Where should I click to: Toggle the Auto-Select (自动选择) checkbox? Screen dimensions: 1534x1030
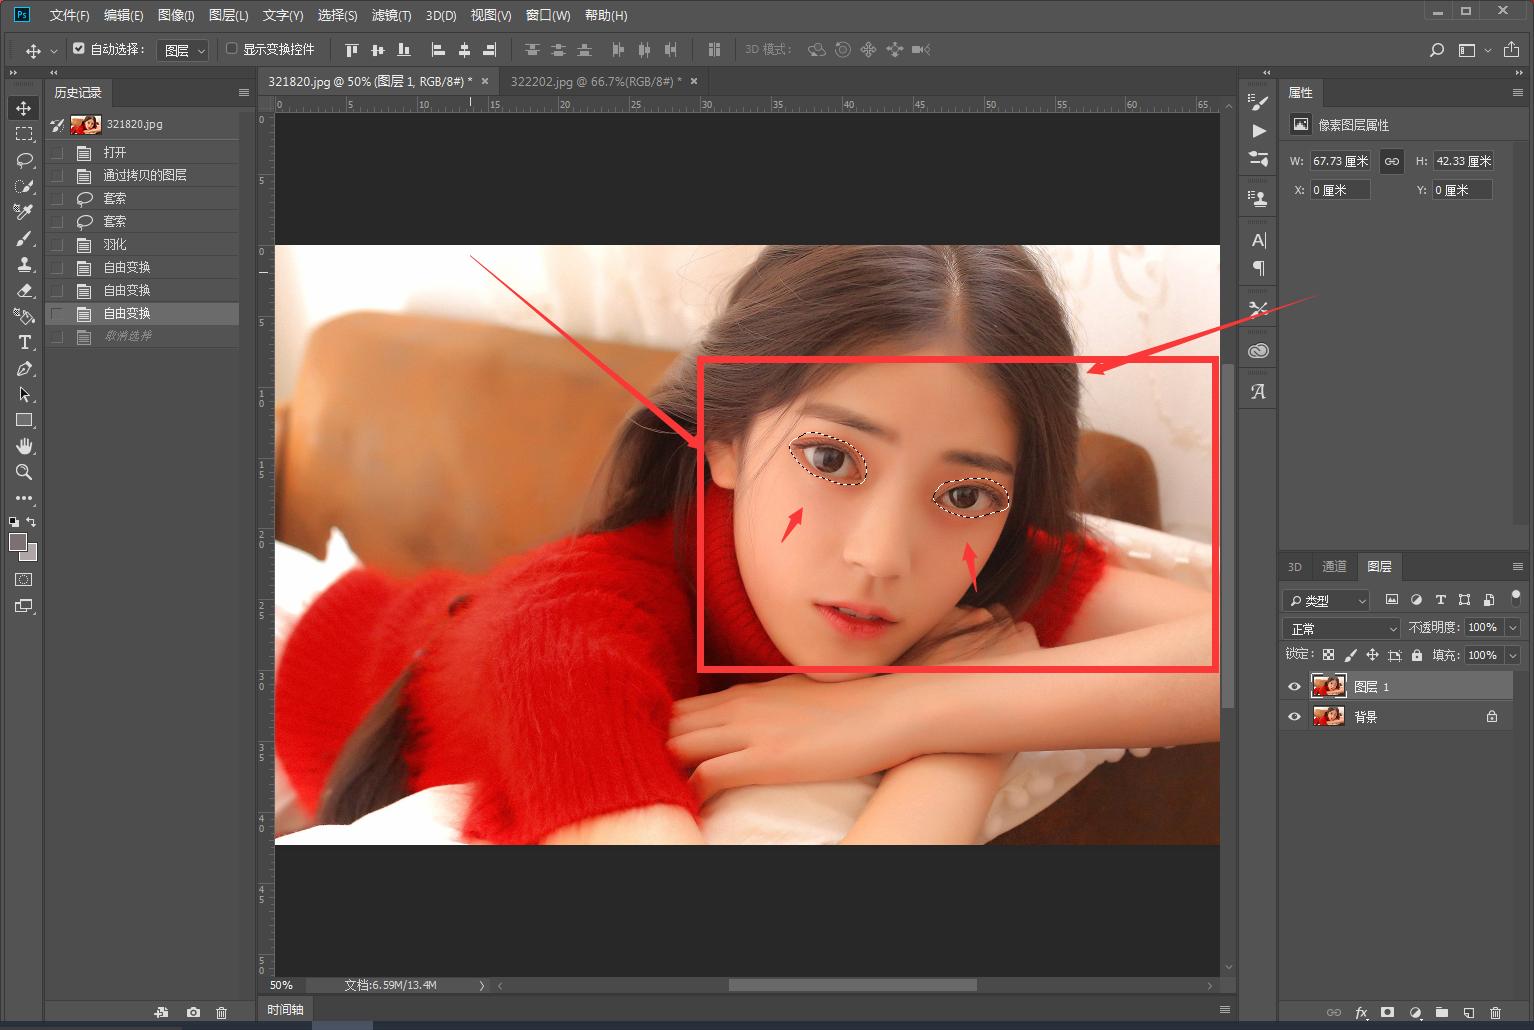point(79,48)
